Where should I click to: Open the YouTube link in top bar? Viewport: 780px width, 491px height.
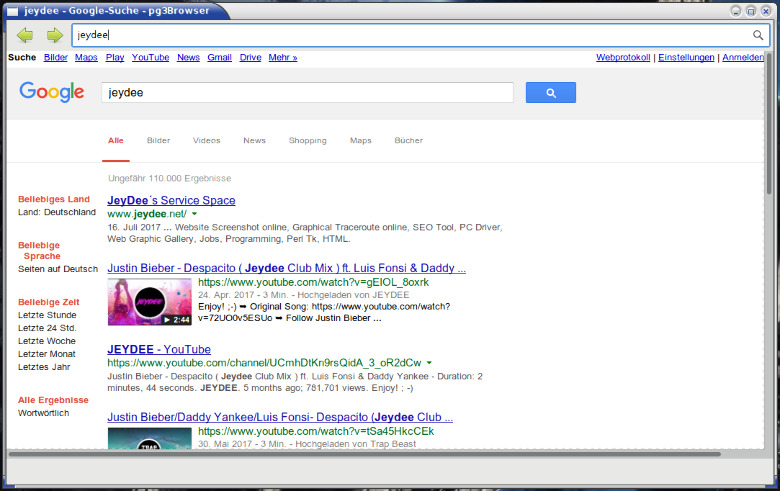pos(150,57)
